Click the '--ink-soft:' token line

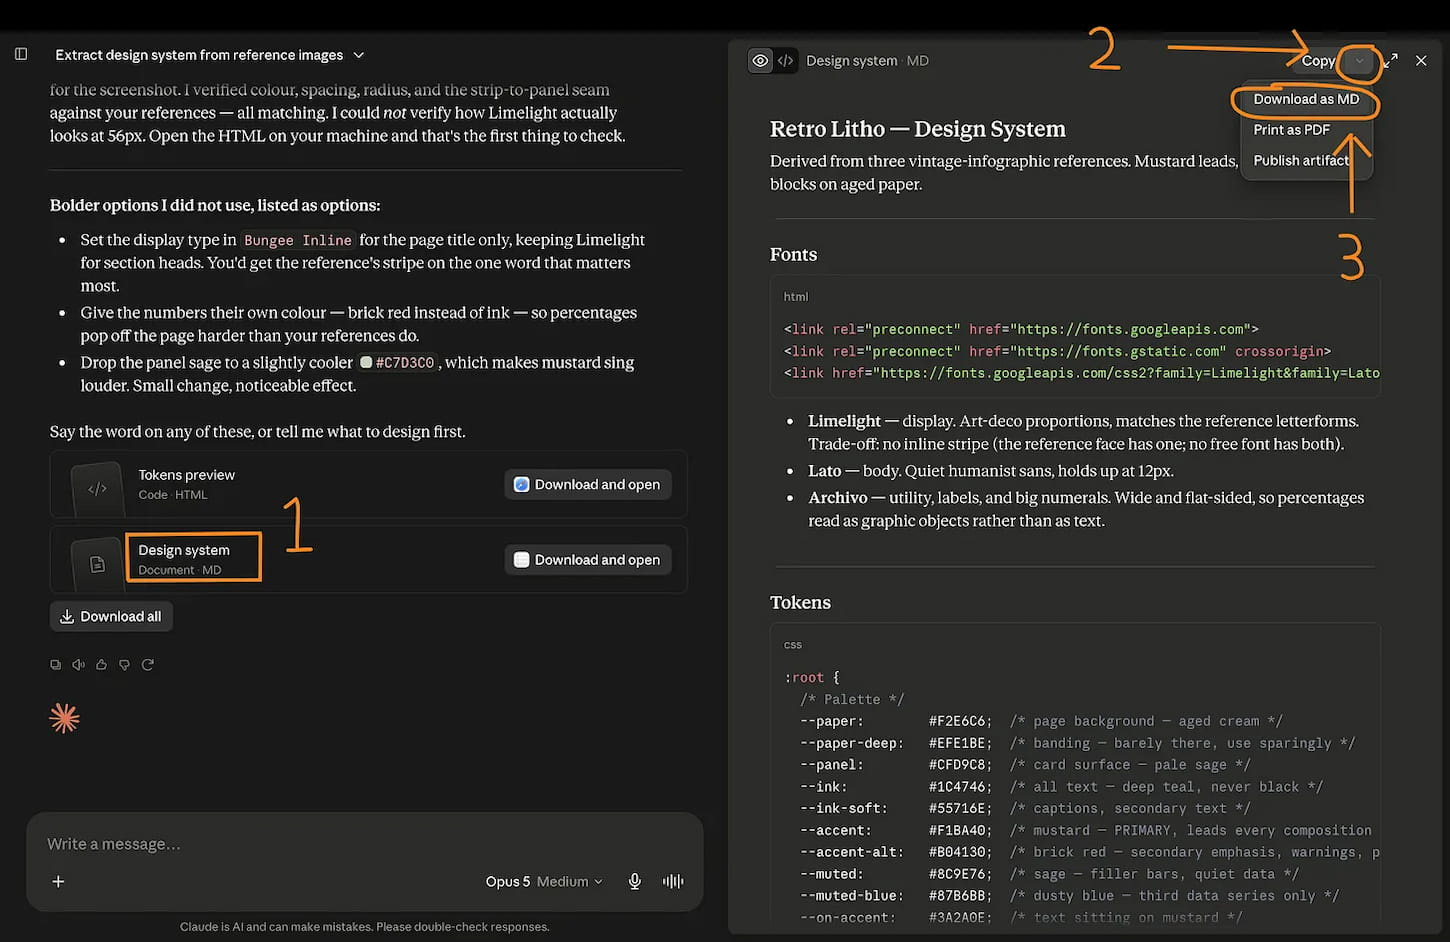(x=1025, y=808)
